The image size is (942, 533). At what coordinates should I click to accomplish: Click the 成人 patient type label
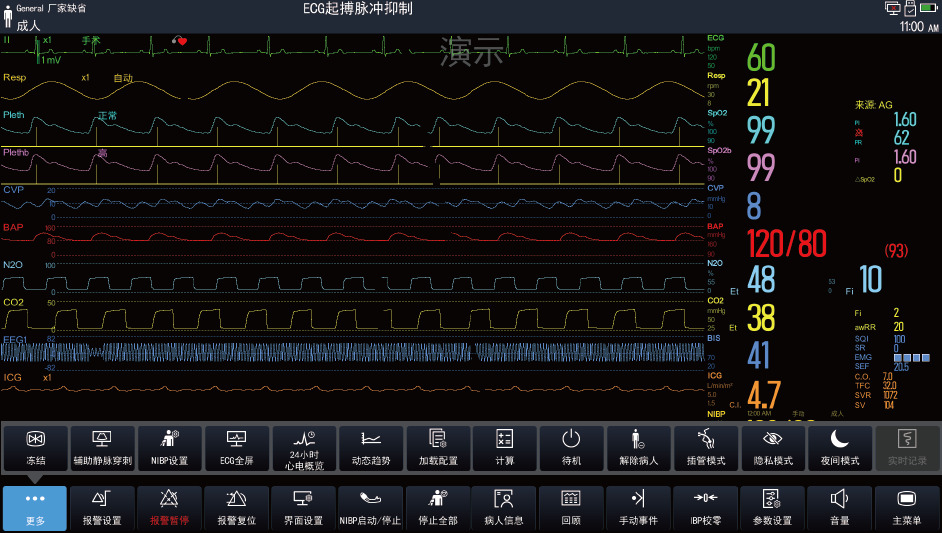click(x=28, y=25)
